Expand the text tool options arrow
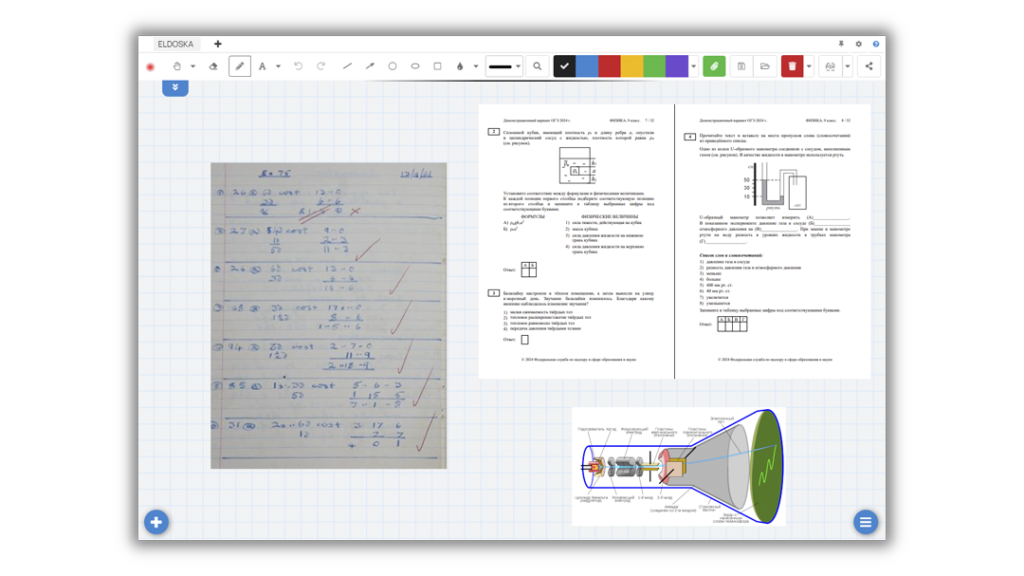 click(x=278, y=67)
